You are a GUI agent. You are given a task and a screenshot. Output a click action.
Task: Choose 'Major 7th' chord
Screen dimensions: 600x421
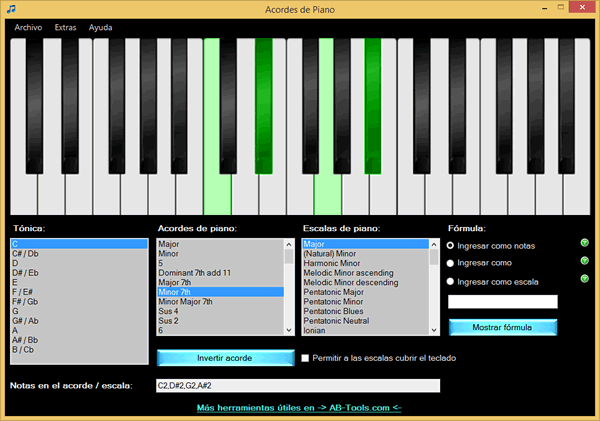221,282
